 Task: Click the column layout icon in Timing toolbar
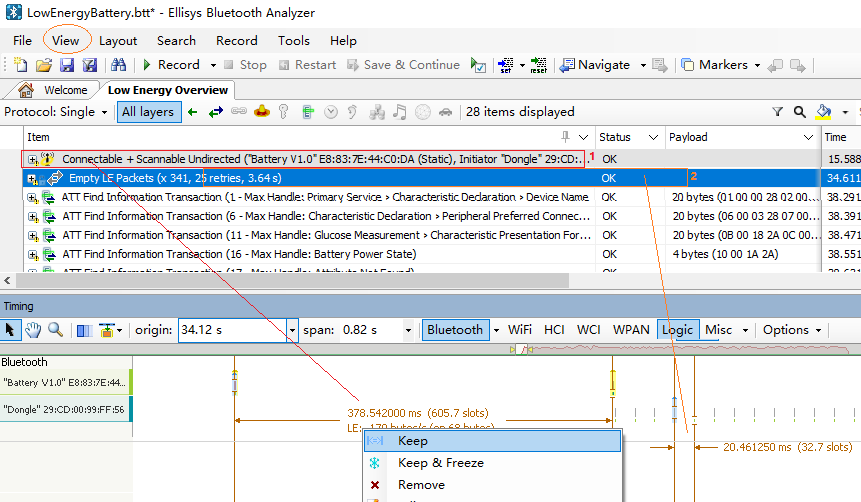84,331
